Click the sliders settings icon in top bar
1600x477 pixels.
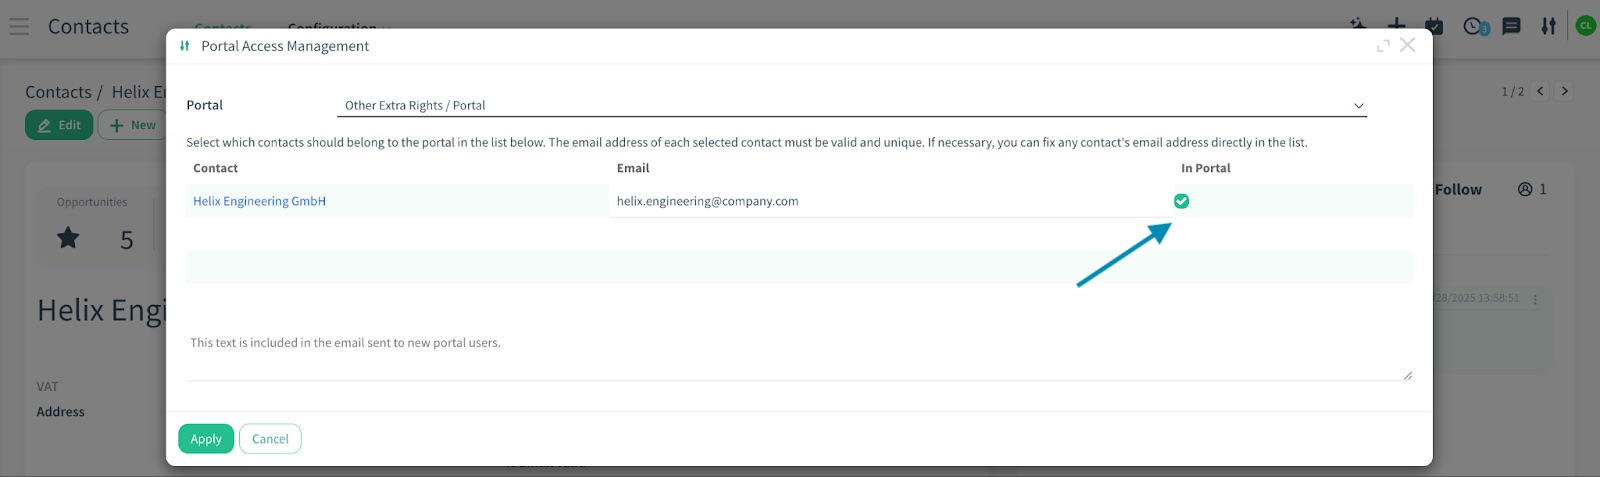[1548, 26]
